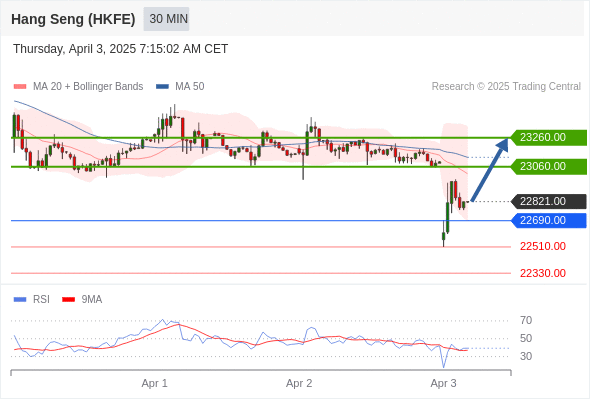This screenshot has height=400, width=590.
Task: Click the Research © 2025 Trading Central text
Action: 506,87
